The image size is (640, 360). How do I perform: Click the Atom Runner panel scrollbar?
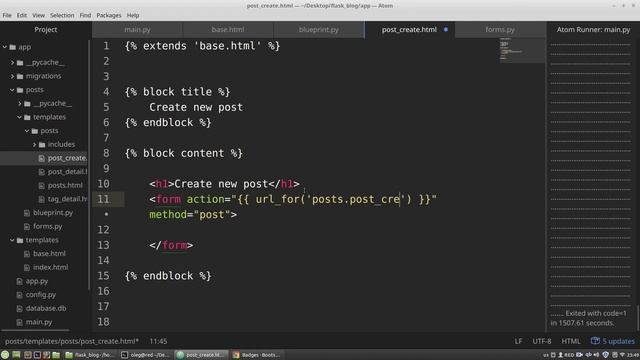(x=638, y=318)
